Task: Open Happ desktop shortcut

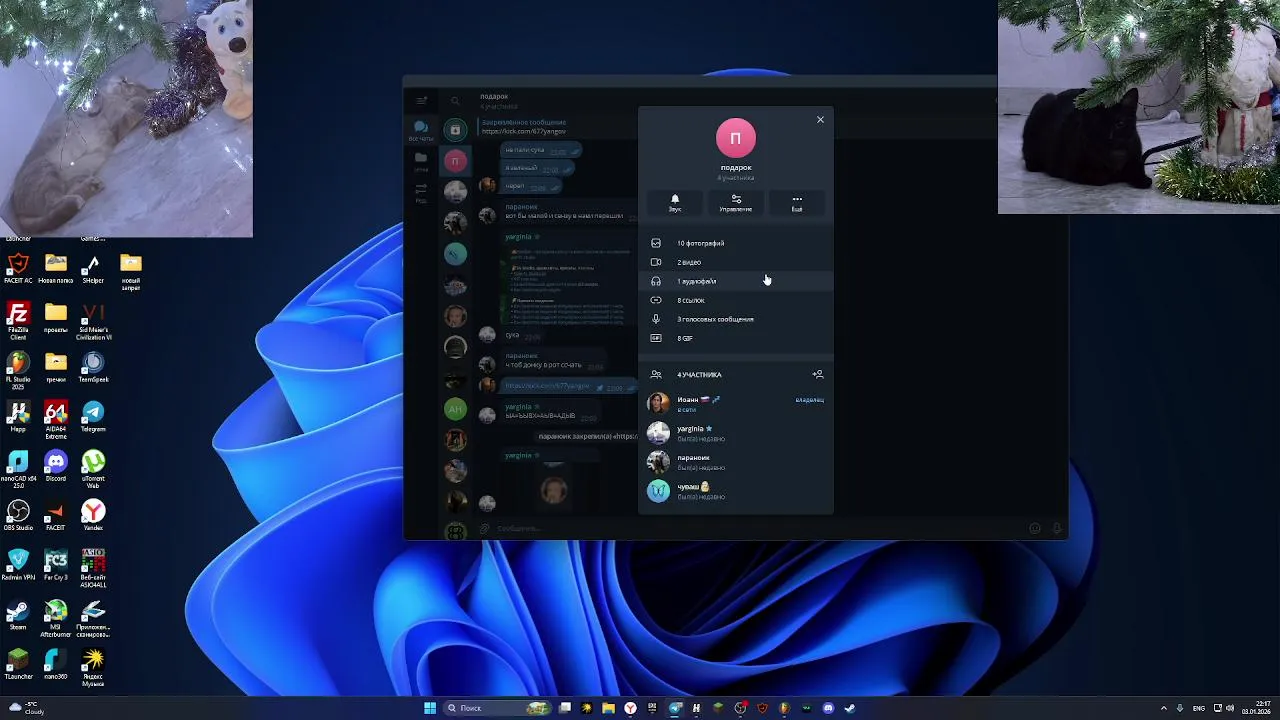Action: [18, 417]
